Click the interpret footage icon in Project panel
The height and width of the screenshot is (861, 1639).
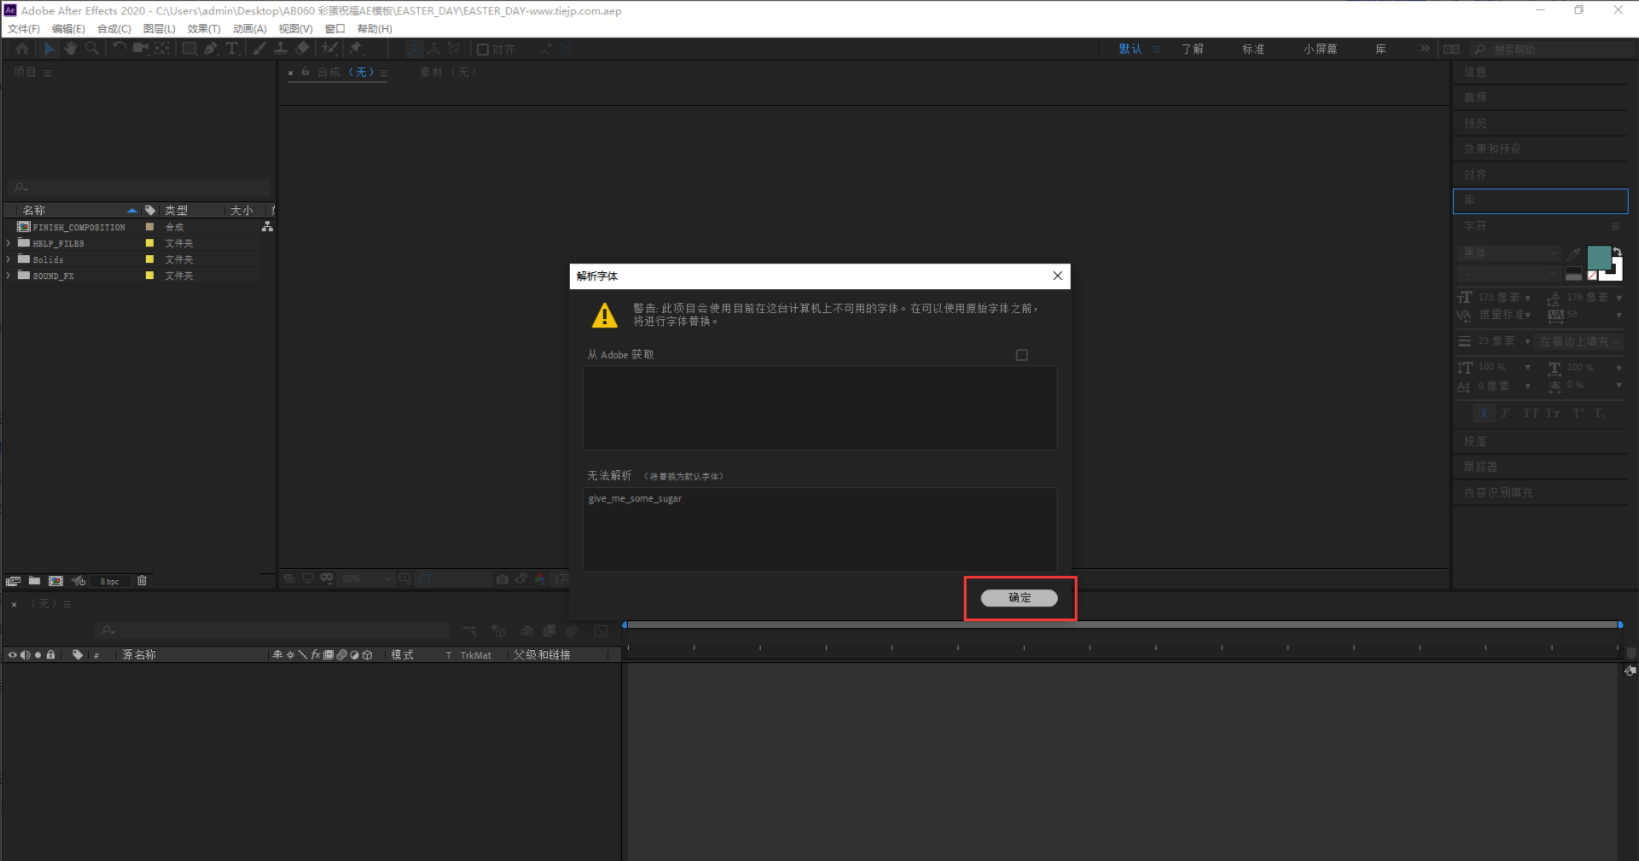pyautogui.click(x=13, y=581)
